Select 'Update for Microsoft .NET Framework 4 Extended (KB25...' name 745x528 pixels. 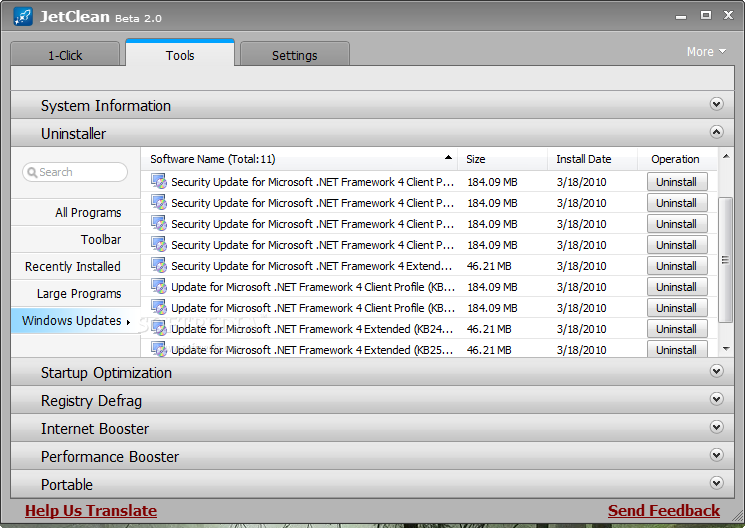coord(312,350)
